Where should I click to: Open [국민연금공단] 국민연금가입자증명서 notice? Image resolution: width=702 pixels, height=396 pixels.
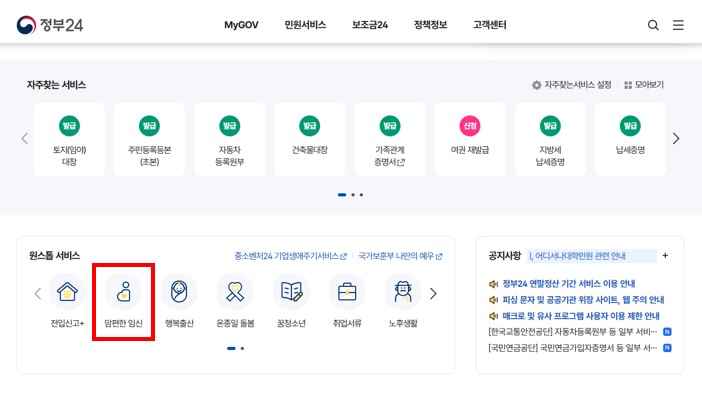pyautogui.click(x=573, y=348)
